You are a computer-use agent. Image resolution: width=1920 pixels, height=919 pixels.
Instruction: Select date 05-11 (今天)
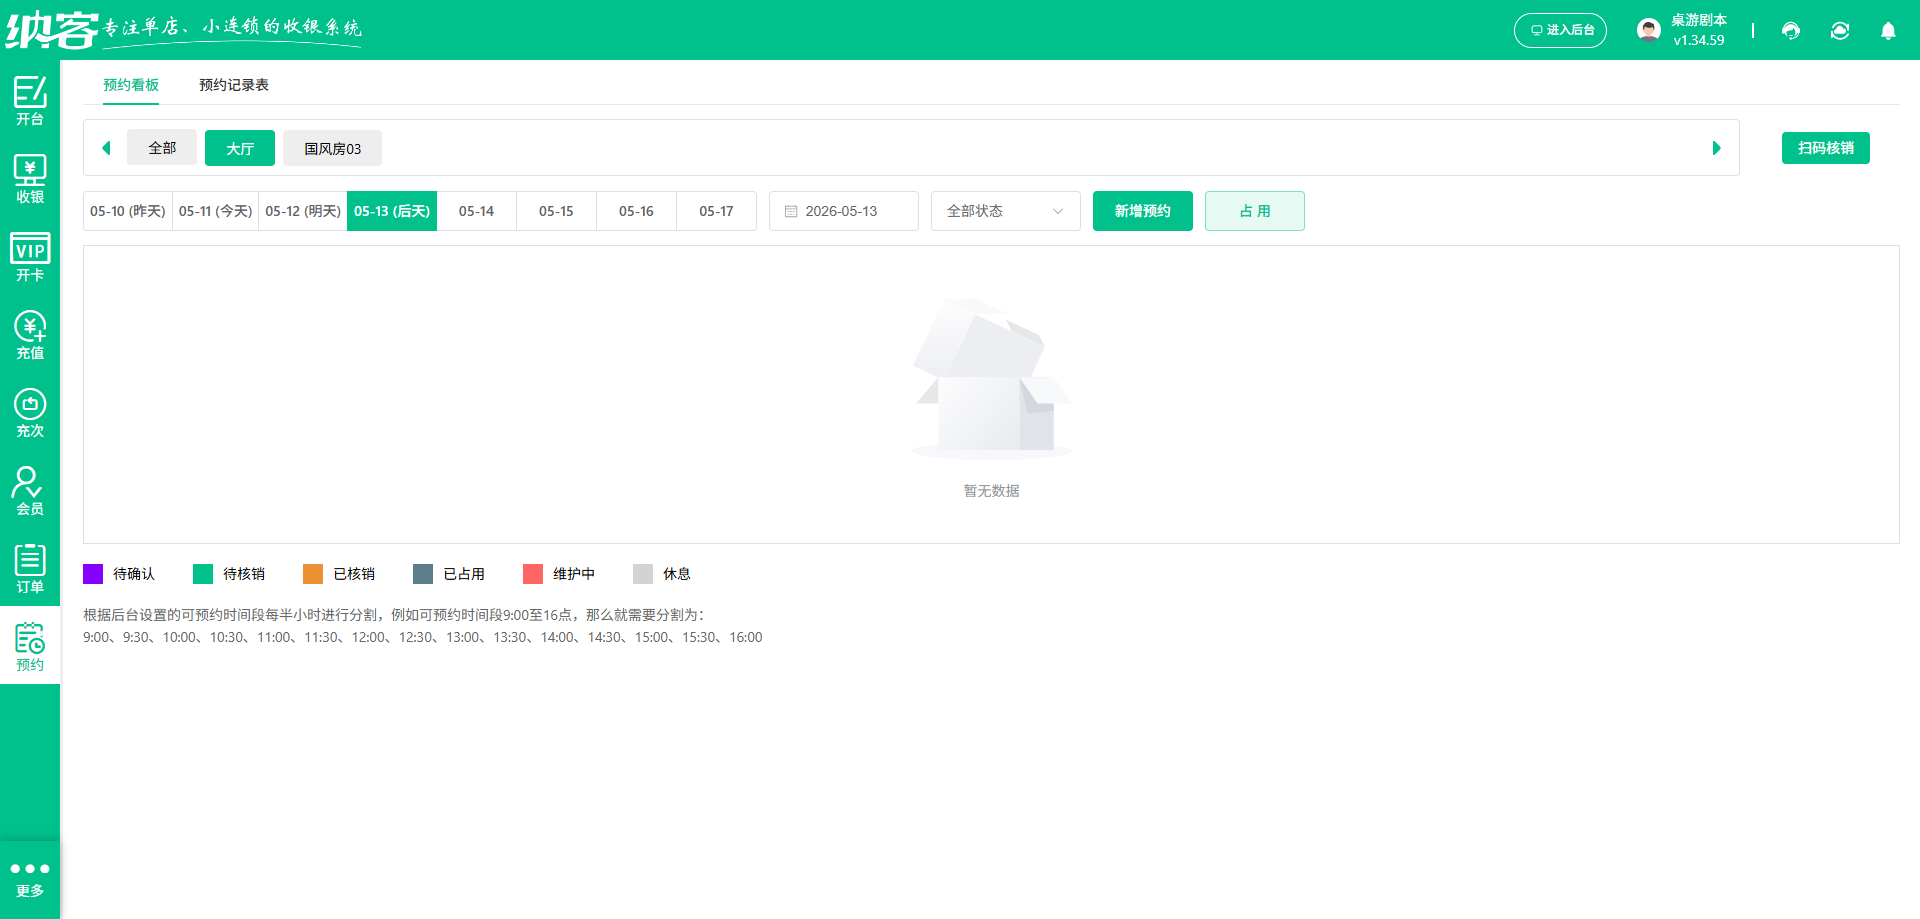(216, 211)
